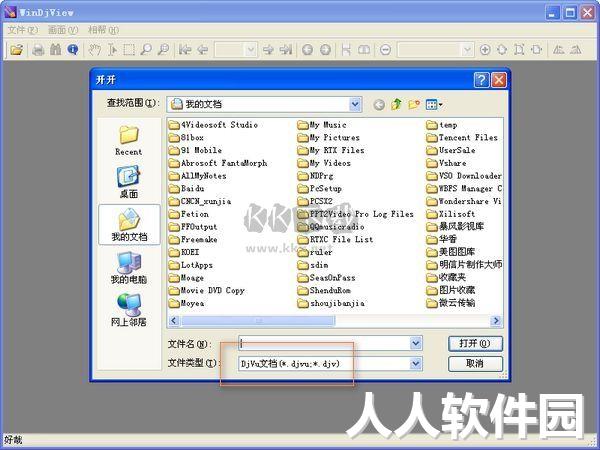Select the shoujibanjia folder
This screenshot has width=600, height=450.
coord(331,303)
